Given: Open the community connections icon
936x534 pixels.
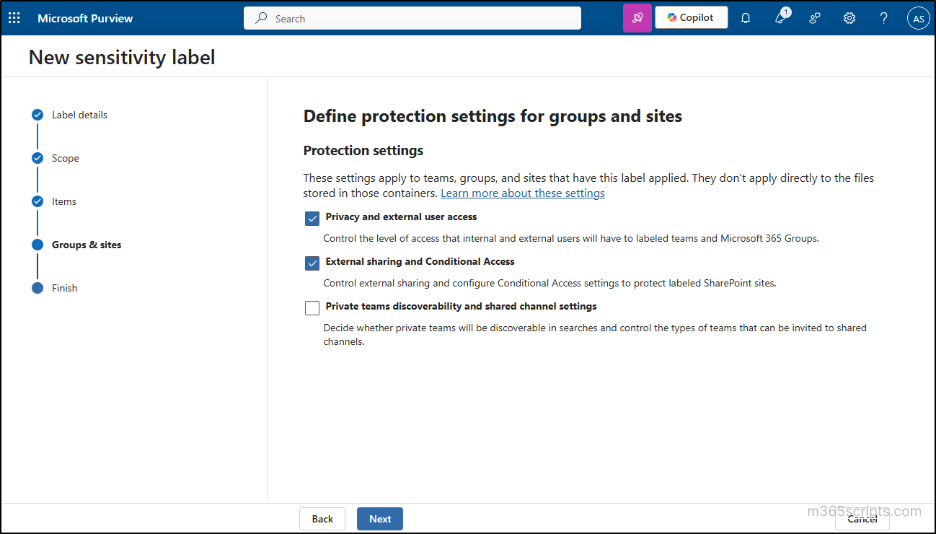Looking at the screenshot, I should coord(815,18).
